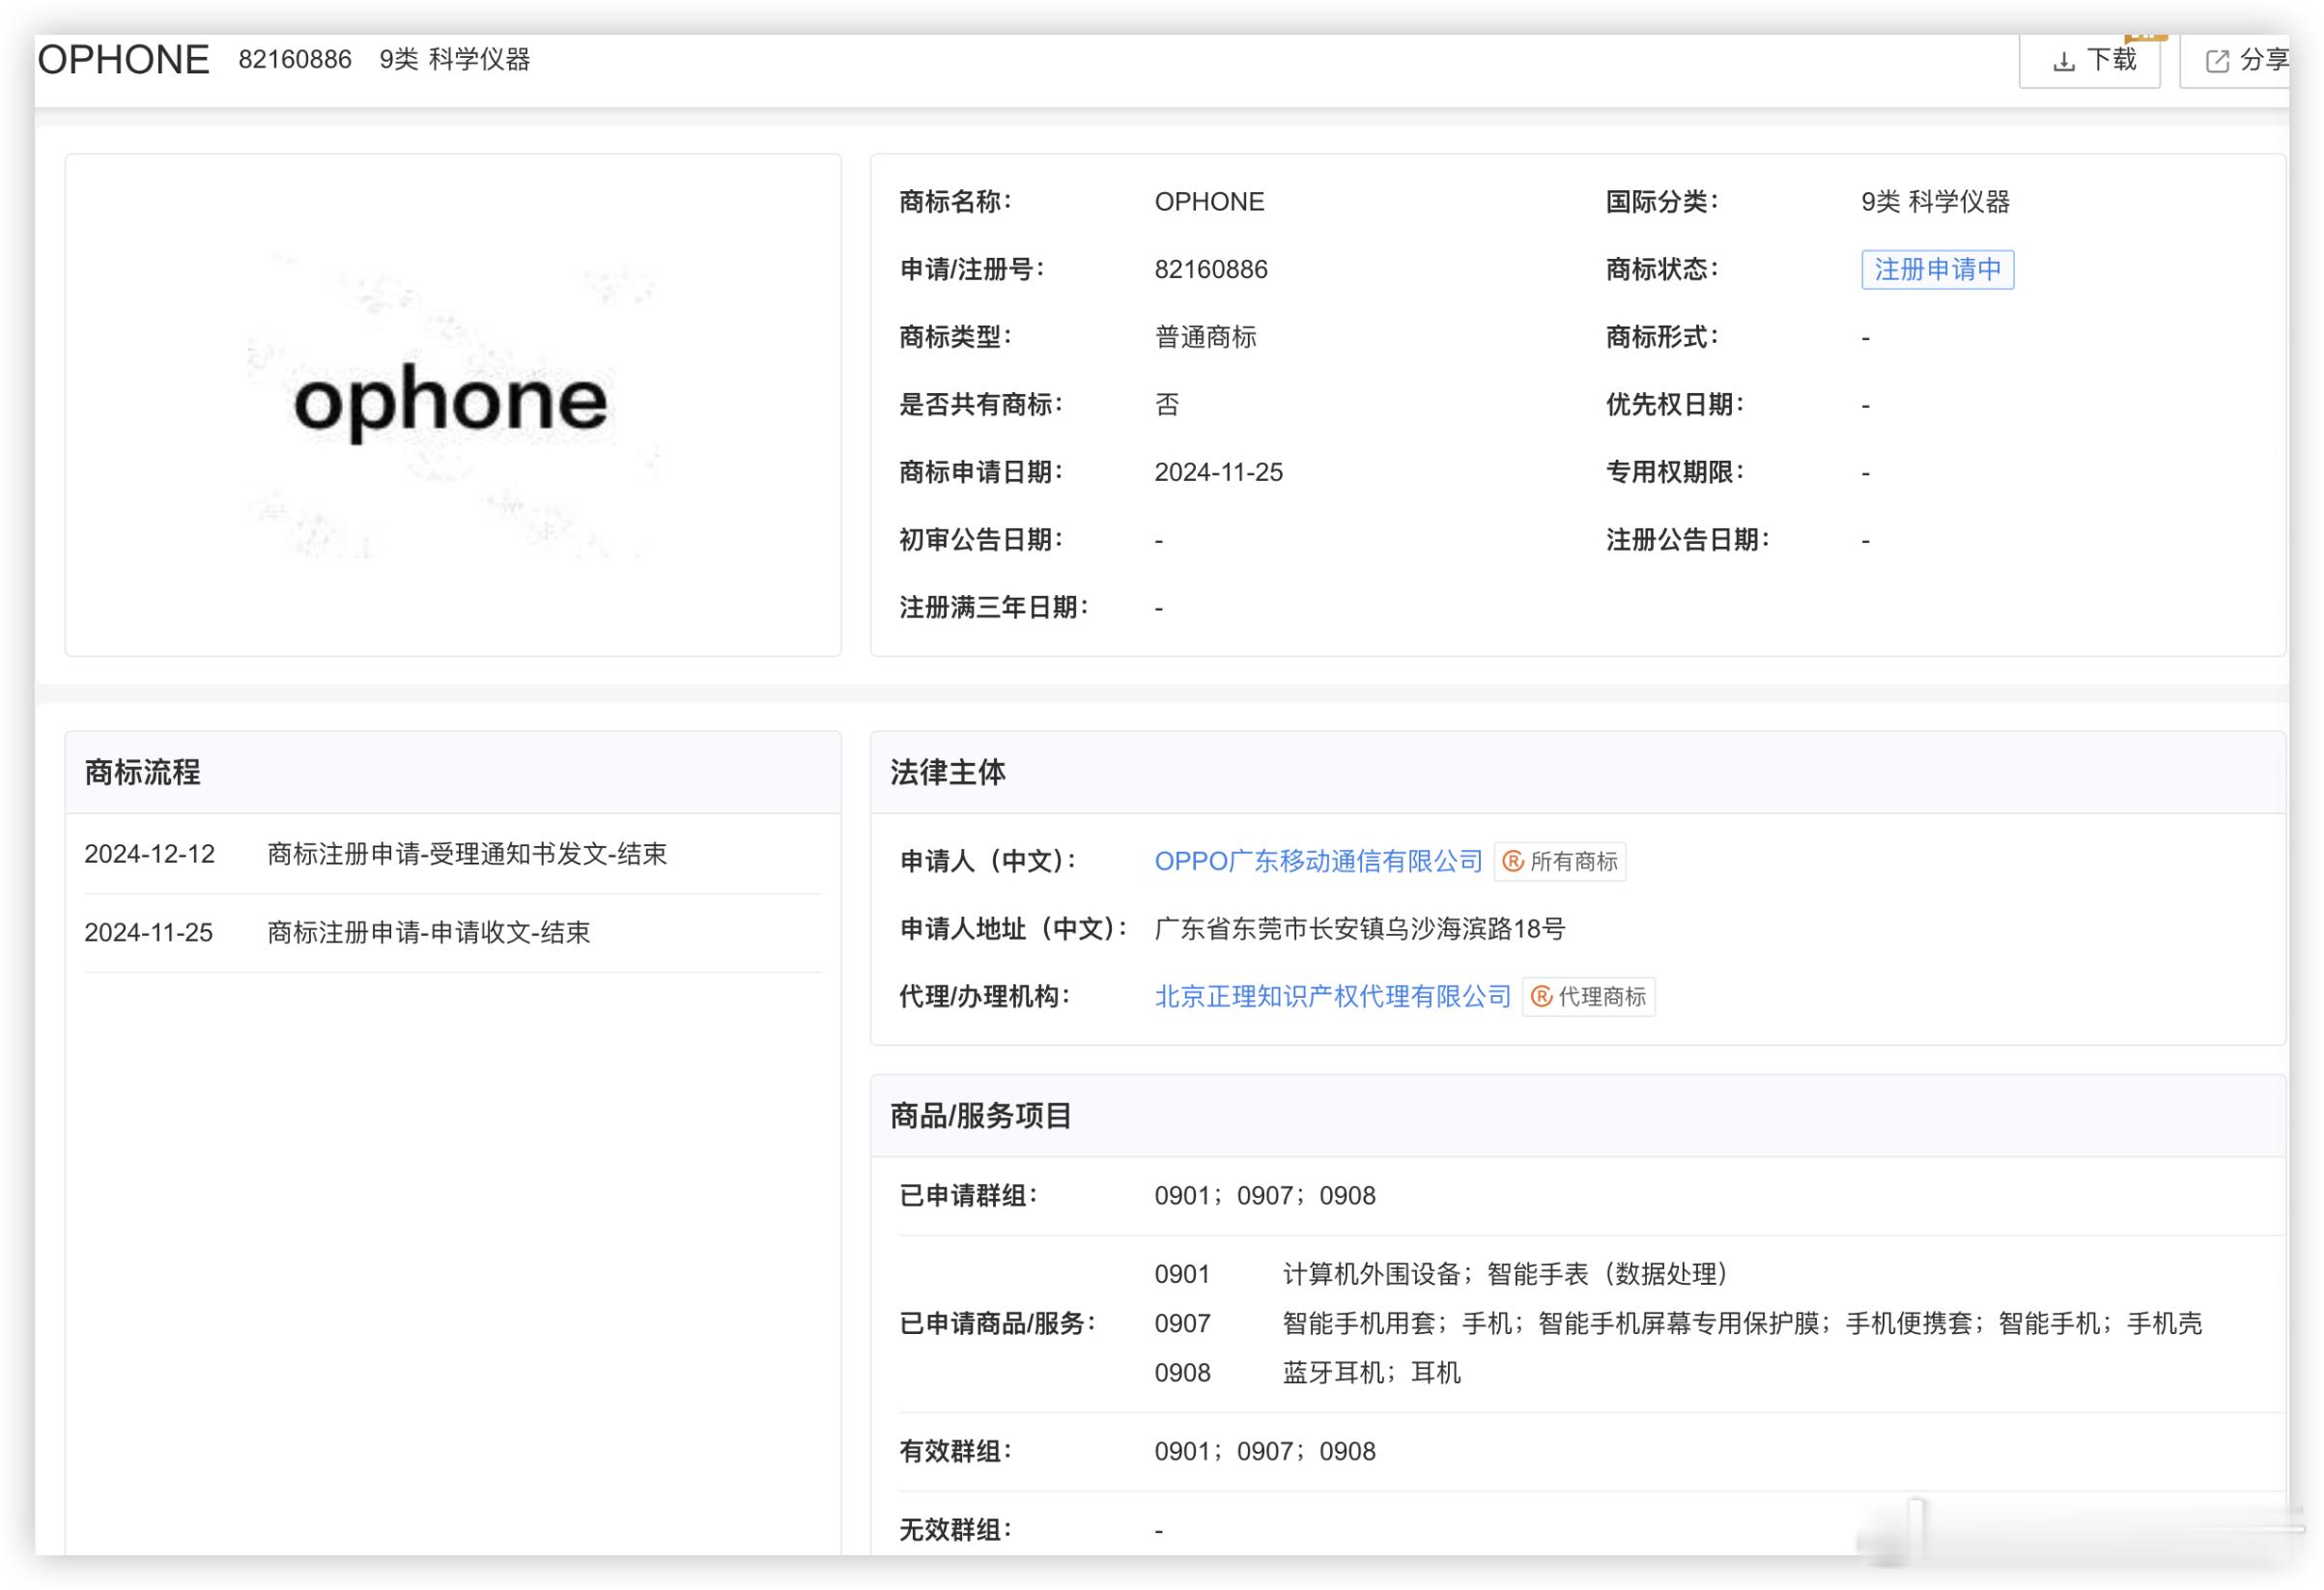Select the 2024-11-25 process row date
The width and height of the screenshot is (2324, 1590).
click(x=148, y=933)
